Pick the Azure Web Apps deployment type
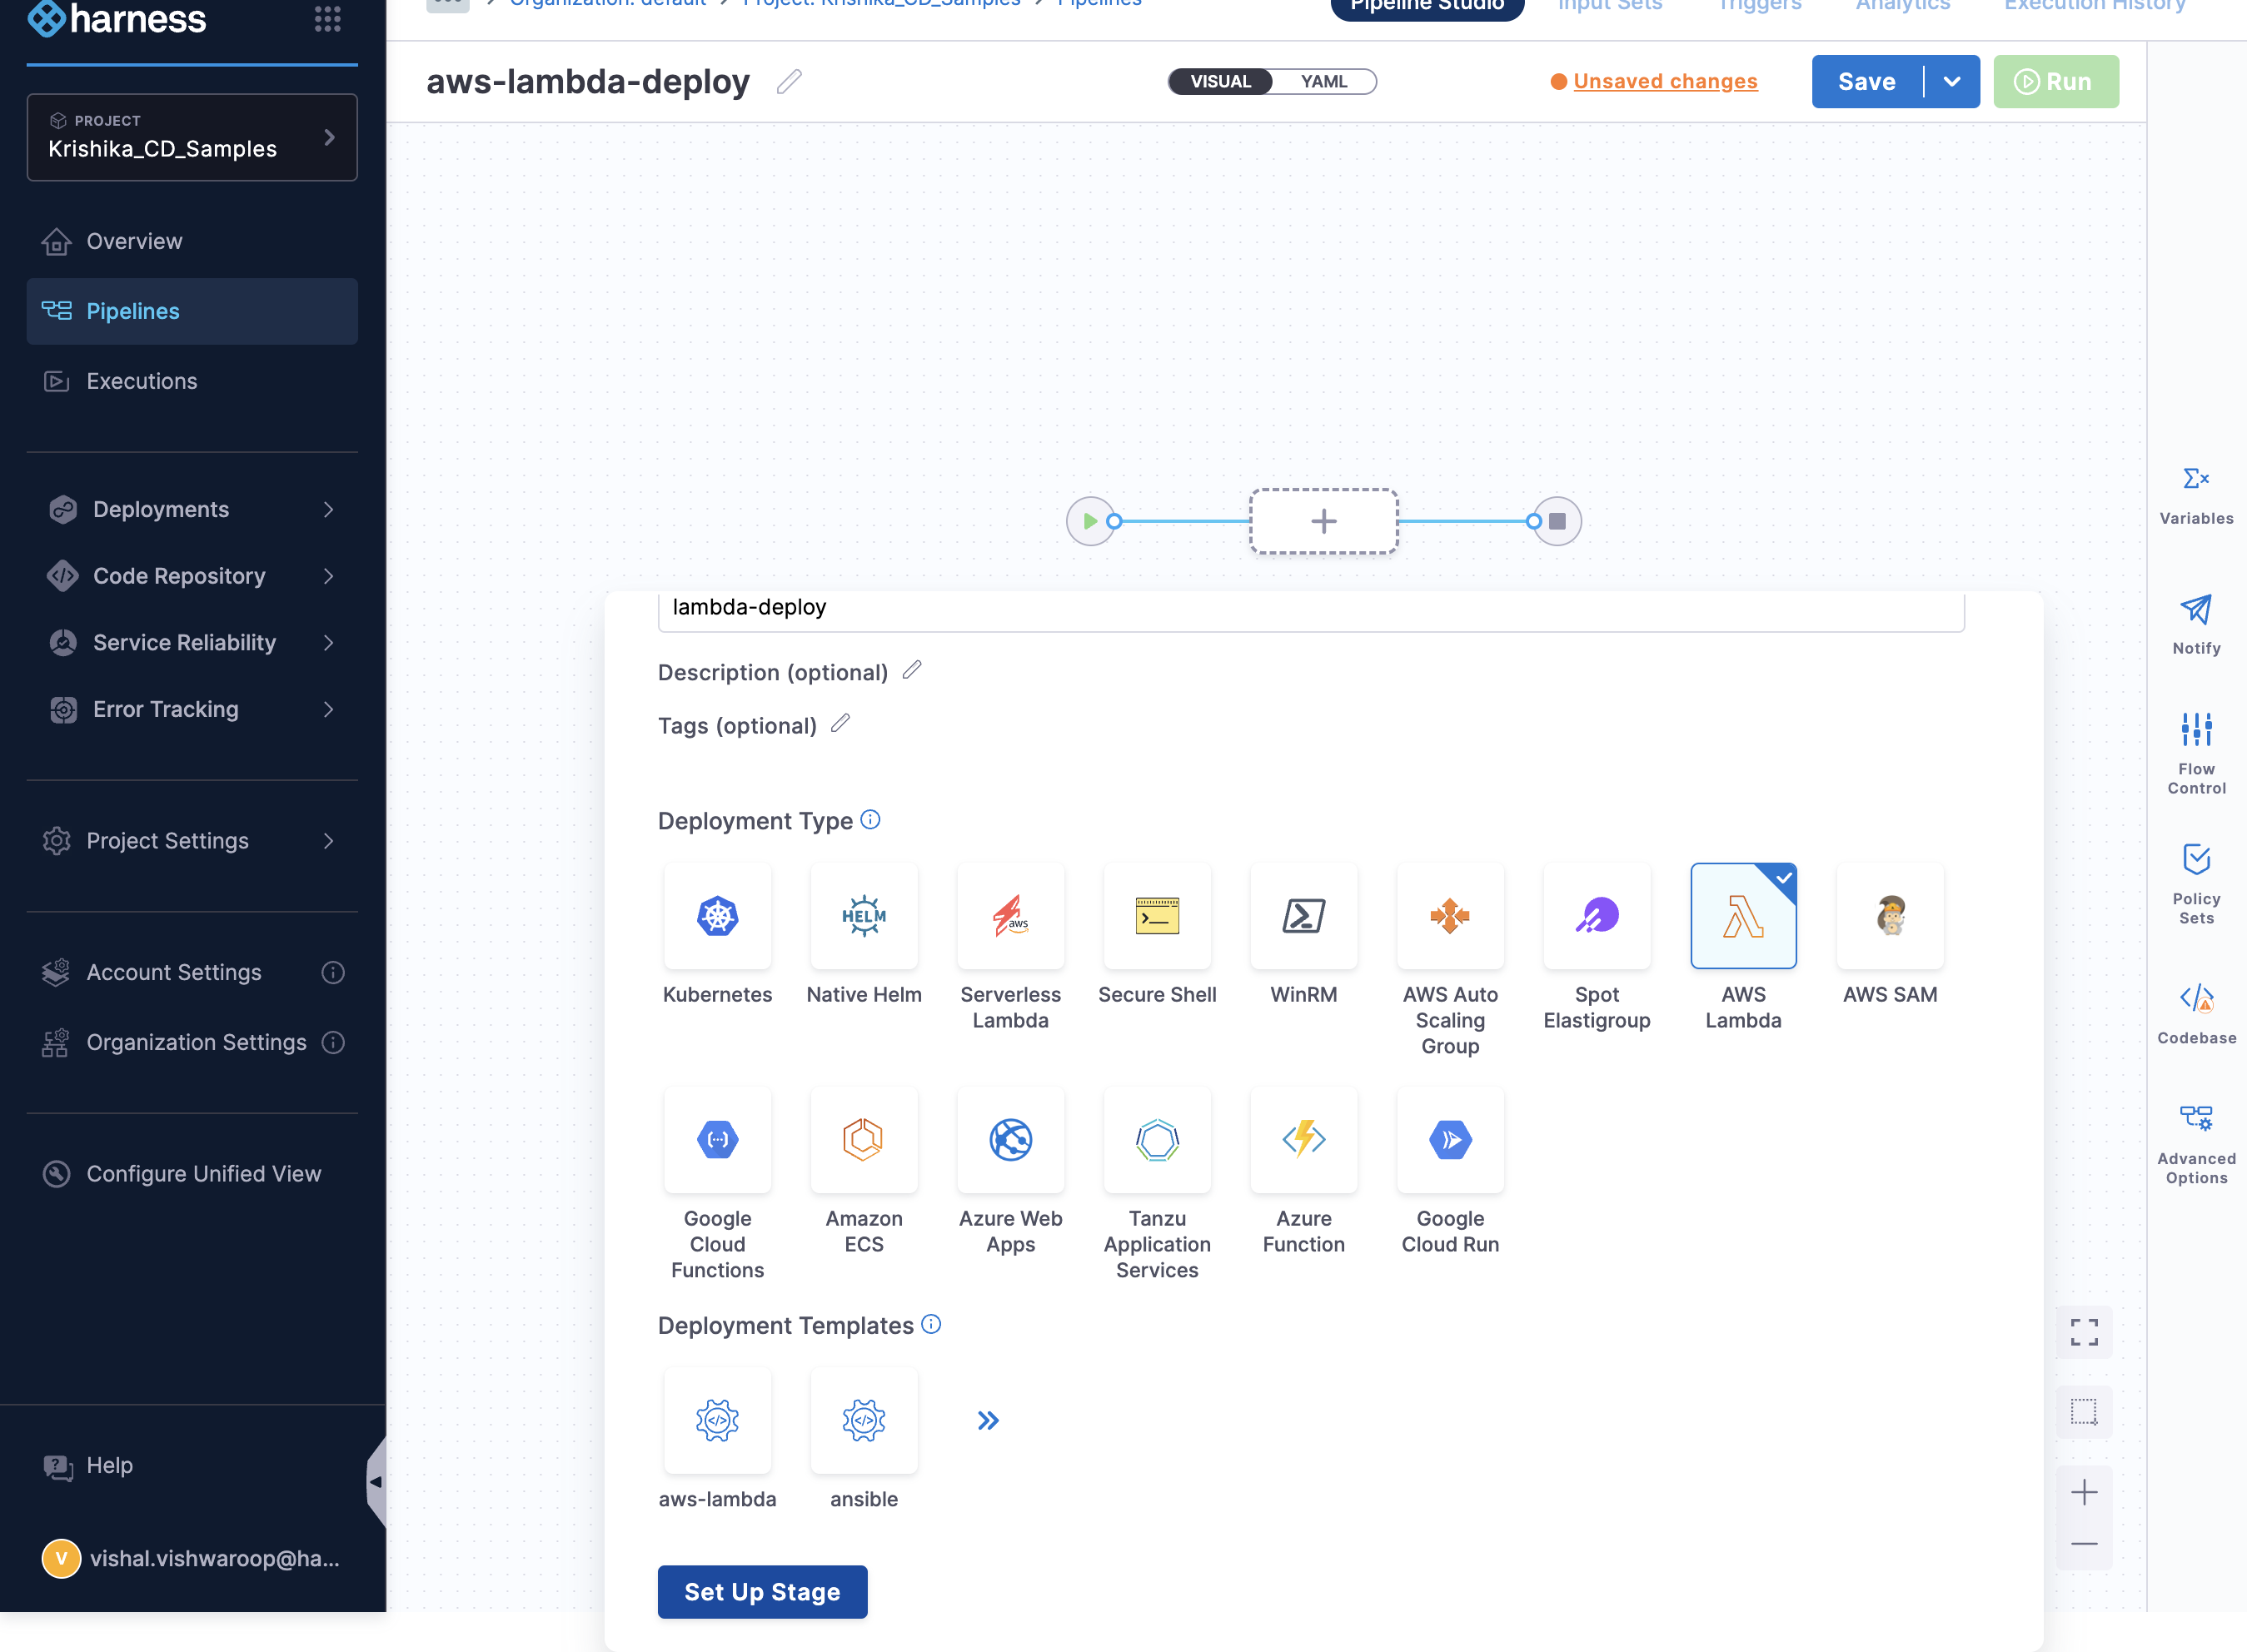Image resolution: width=2247 pixels, height=1652 pixels. [1010, 1139]
